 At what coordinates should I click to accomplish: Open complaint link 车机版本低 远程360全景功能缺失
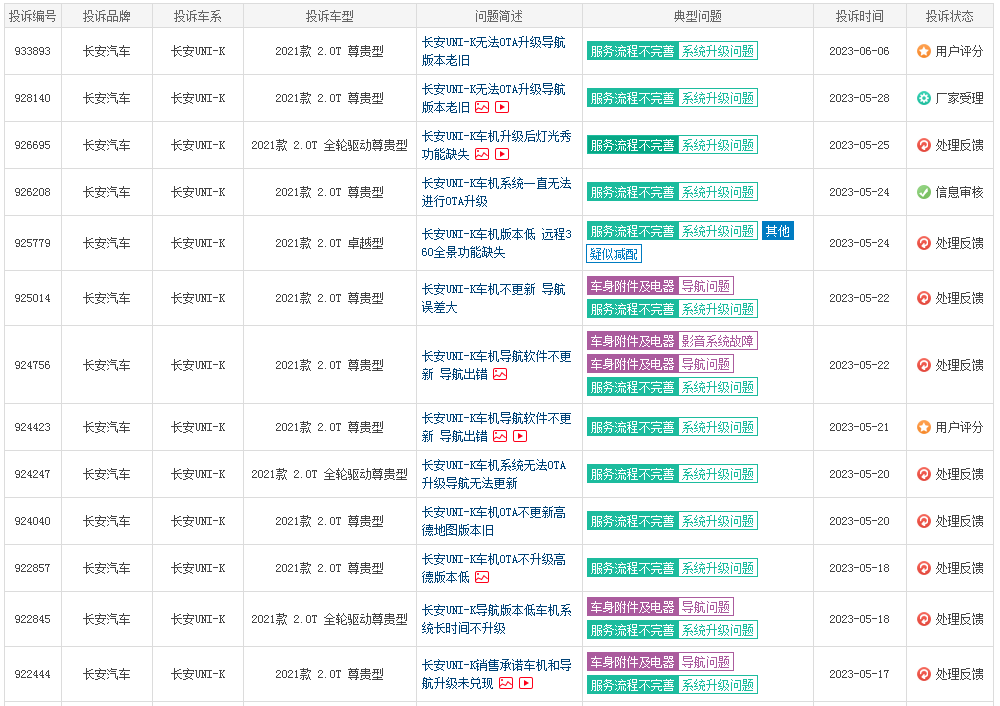pos(496,243)
